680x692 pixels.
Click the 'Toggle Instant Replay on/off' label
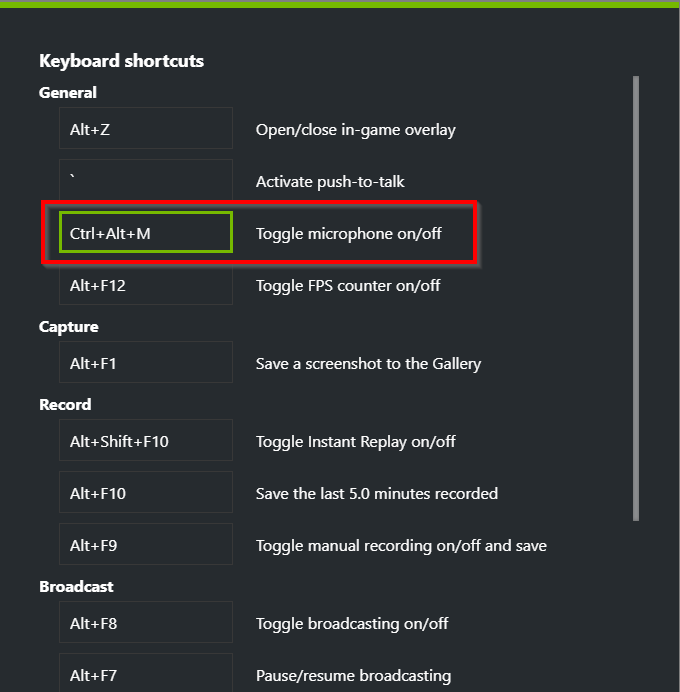(x=355, y=441)
